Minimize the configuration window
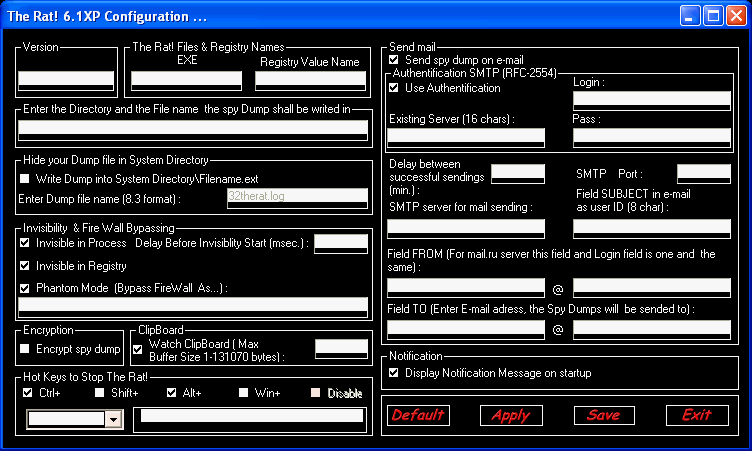Screen dimensions: 752x451 click(x=691, y=15)
